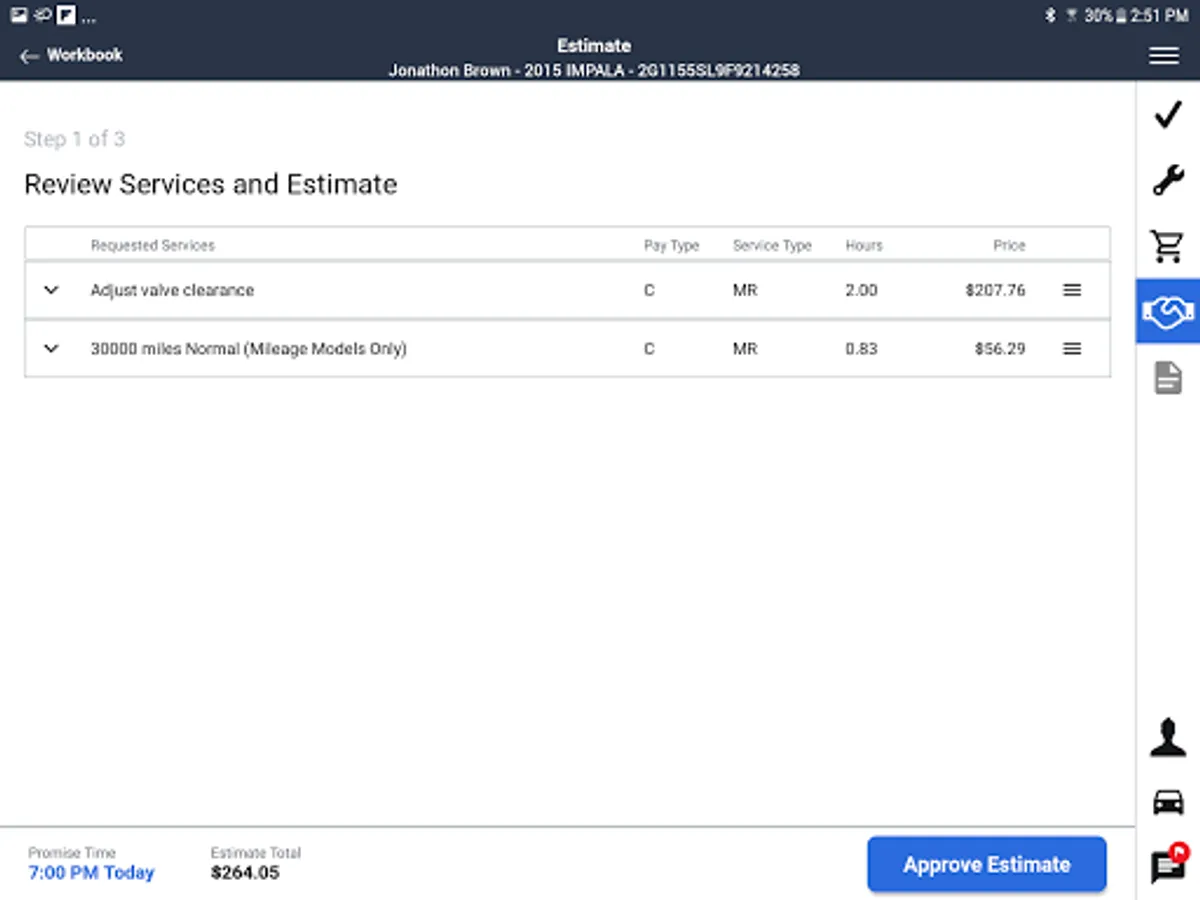Viewport: 1200px width, 900px height.
Task: Go back to Workbook
Action: (x=71, y=56)
